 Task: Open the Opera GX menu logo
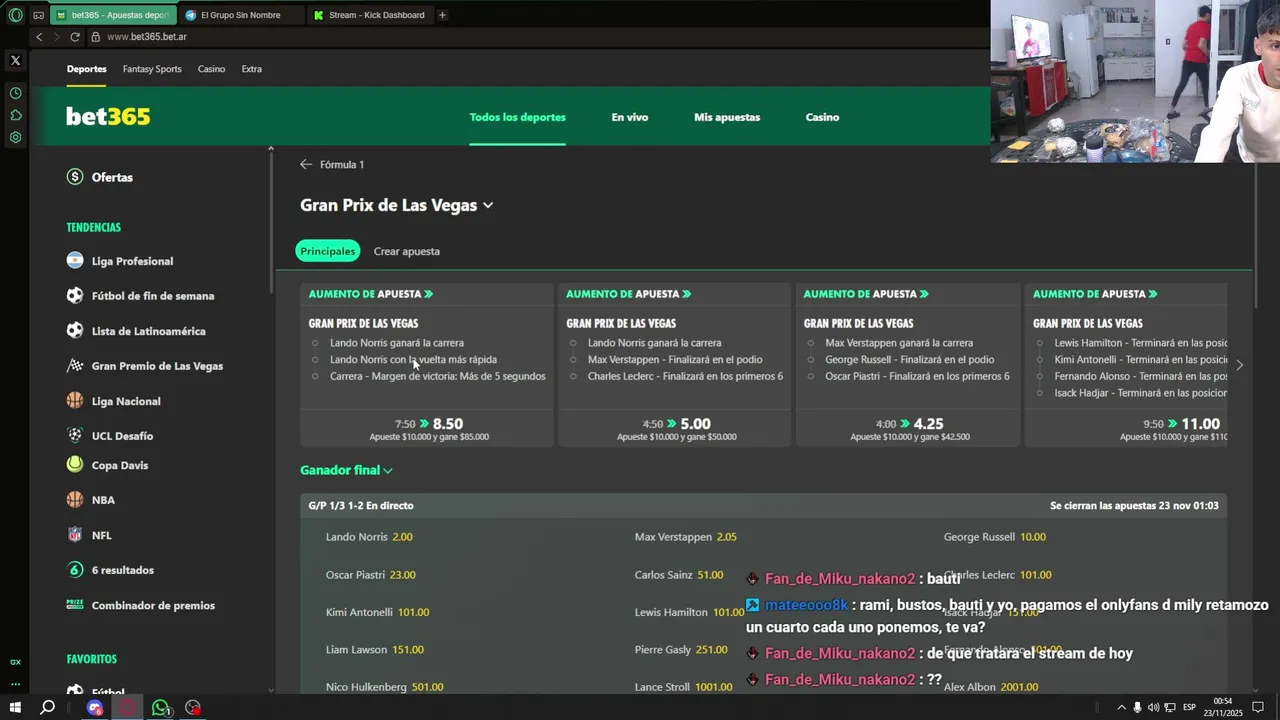pos(15,15)
